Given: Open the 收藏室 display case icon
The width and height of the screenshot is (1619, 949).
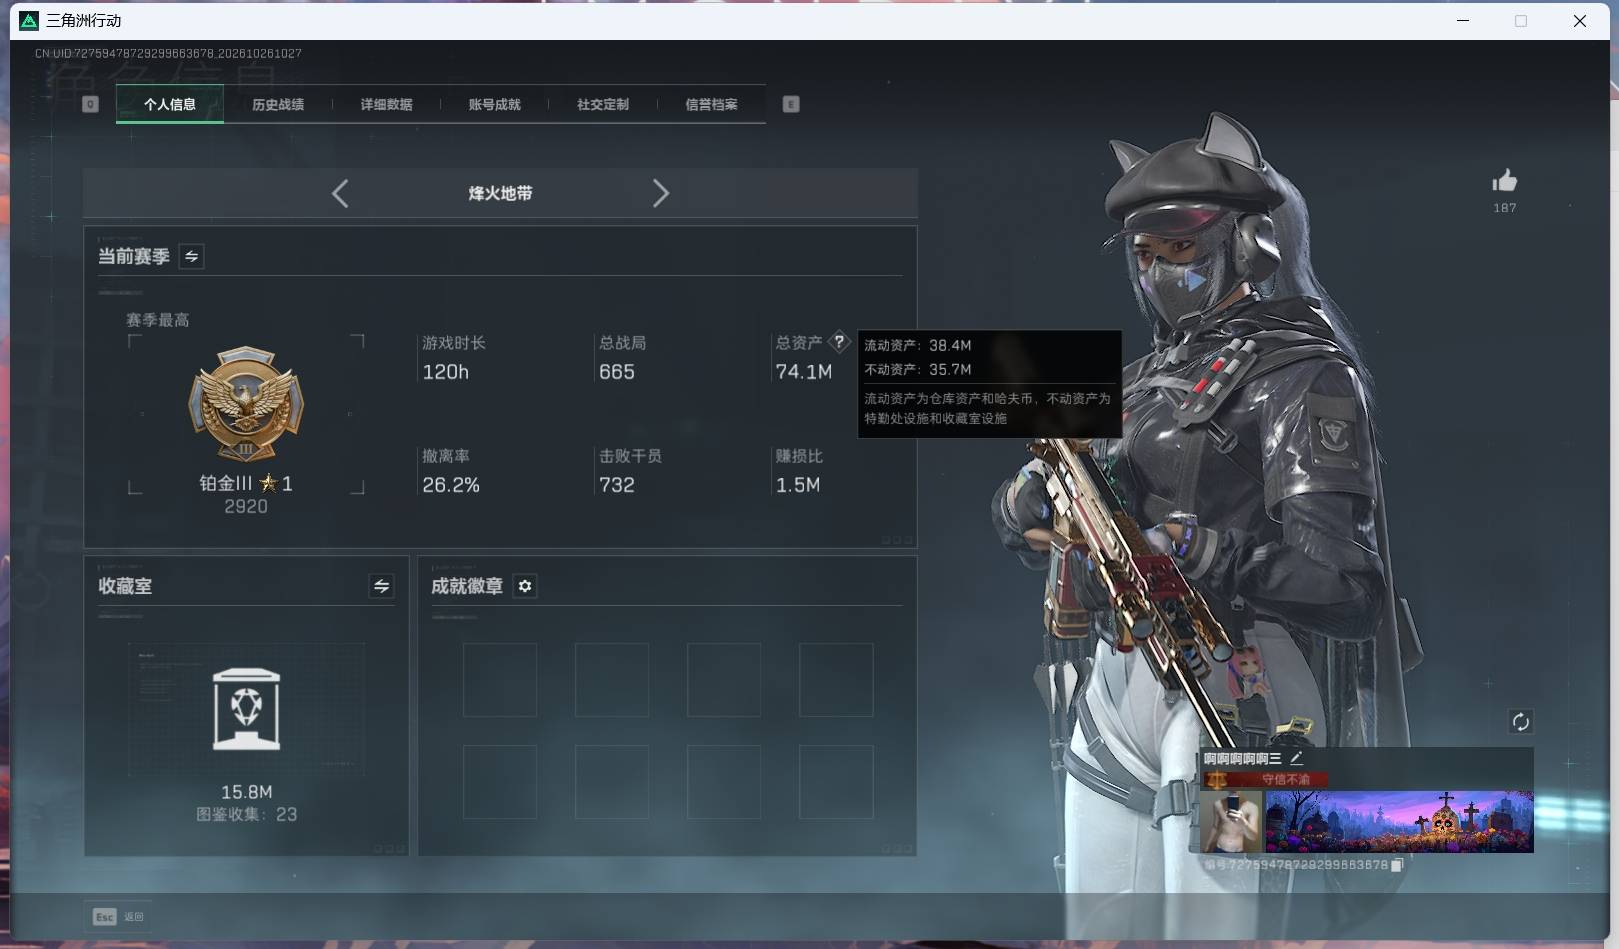Looking at the screenshot, I should (x=247, y=709).
